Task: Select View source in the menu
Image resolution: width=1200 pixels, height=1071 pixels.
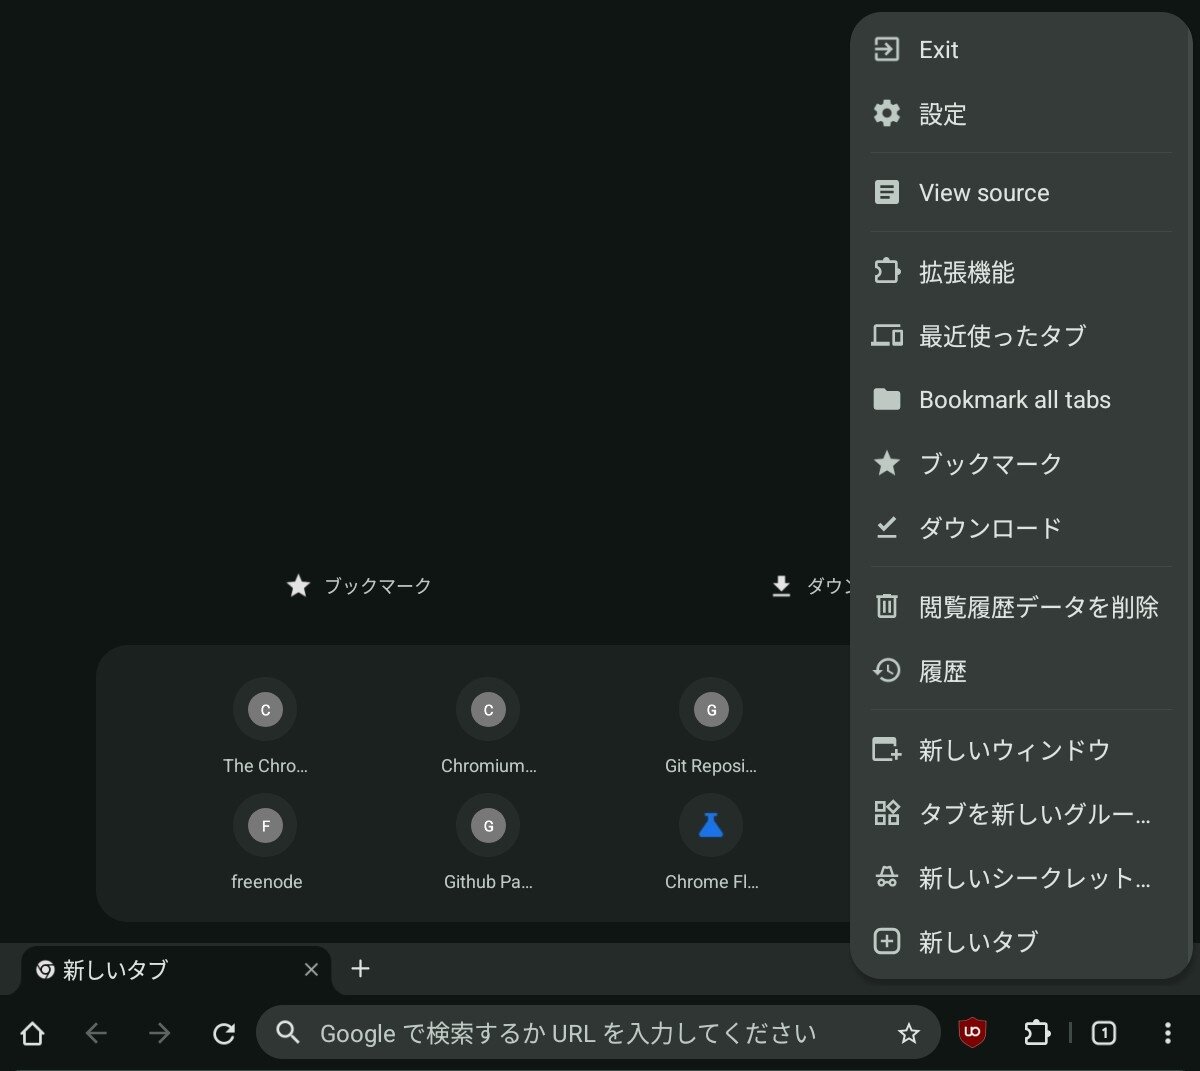Action: pos(1020,192)
